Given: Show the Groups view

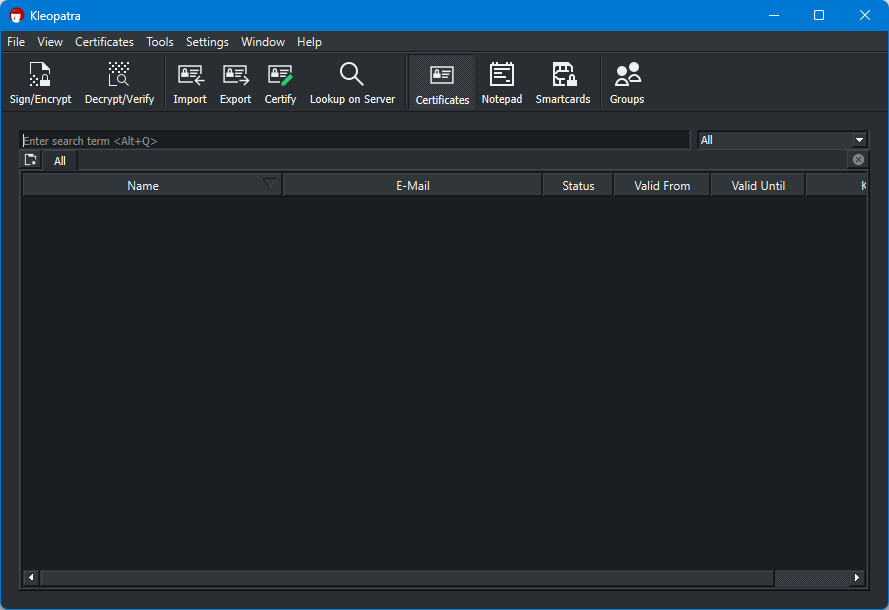Looking at the screenshot, I should pyautogui.click(x=627, y=83).
